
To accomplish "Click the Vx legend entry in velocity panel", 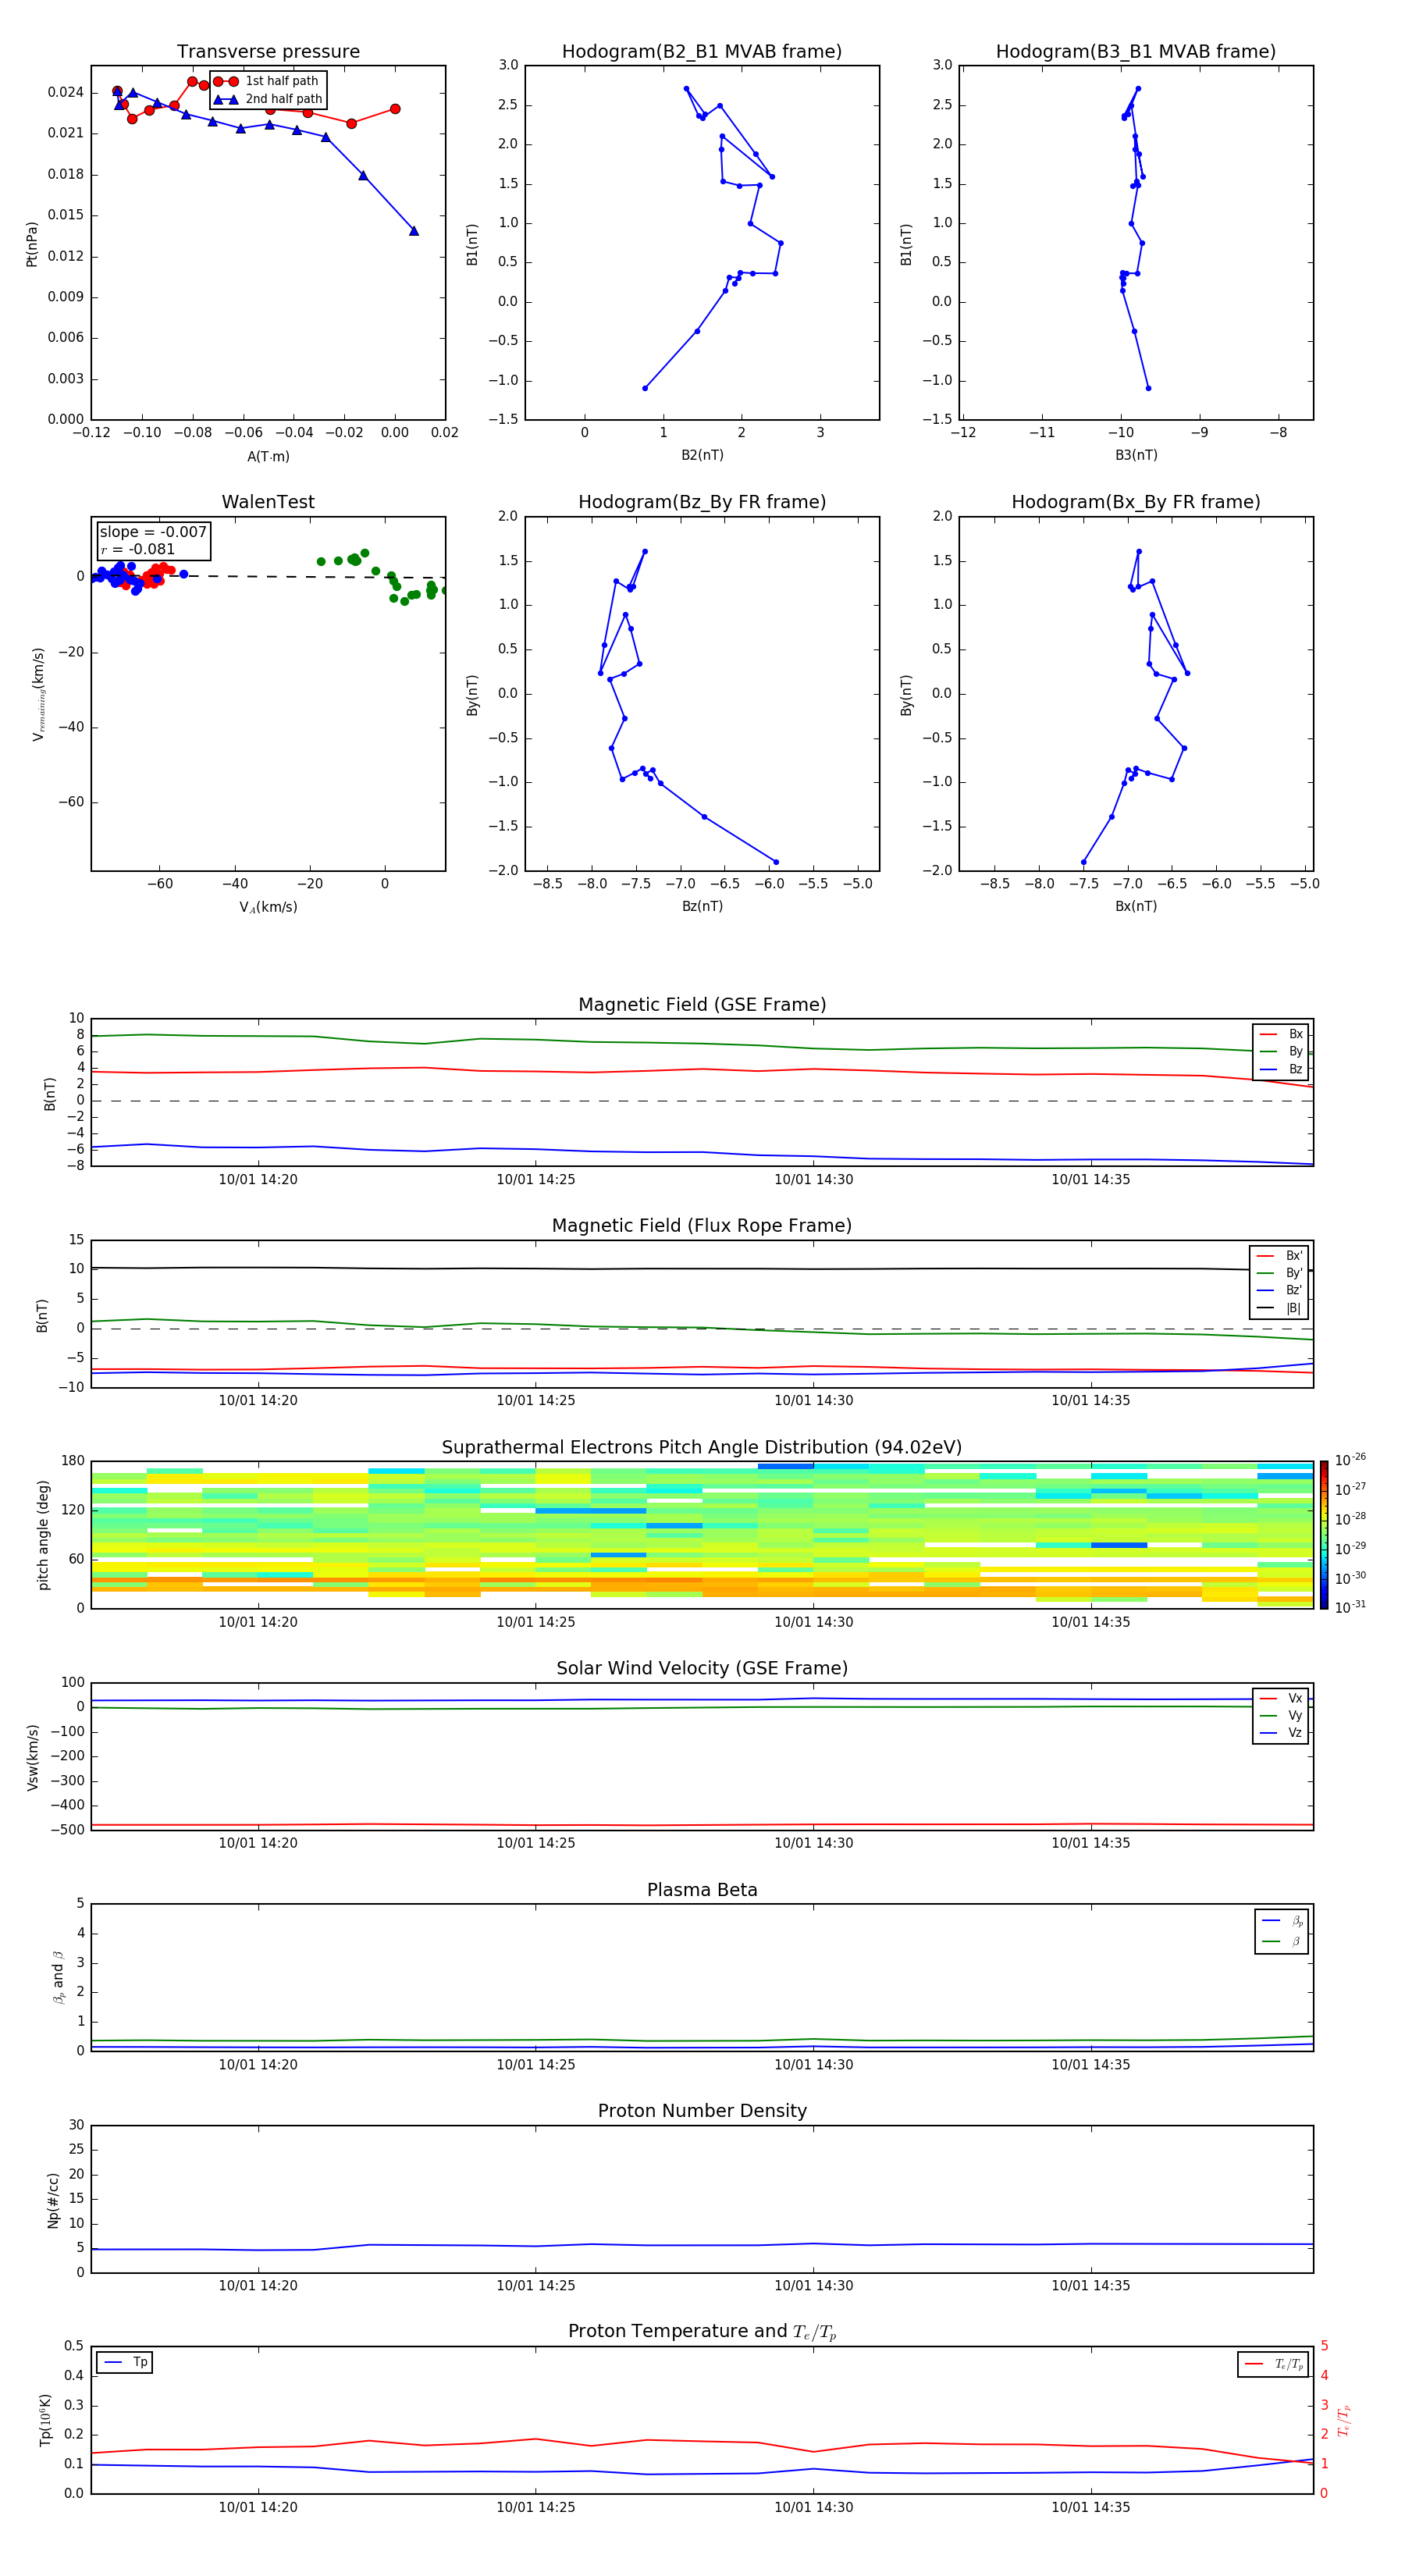I will click(x=1282, y=1698).
